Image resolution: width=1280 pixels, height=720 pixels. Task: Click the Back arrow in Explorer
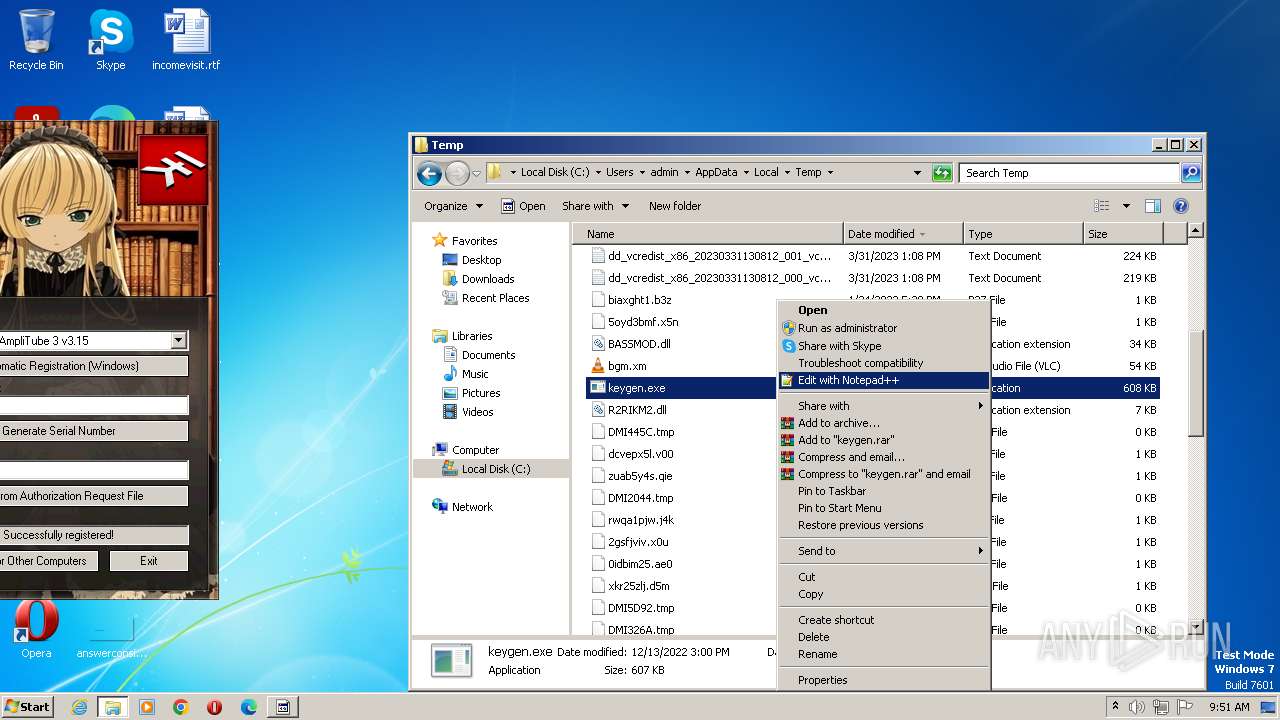coord(430,173)
